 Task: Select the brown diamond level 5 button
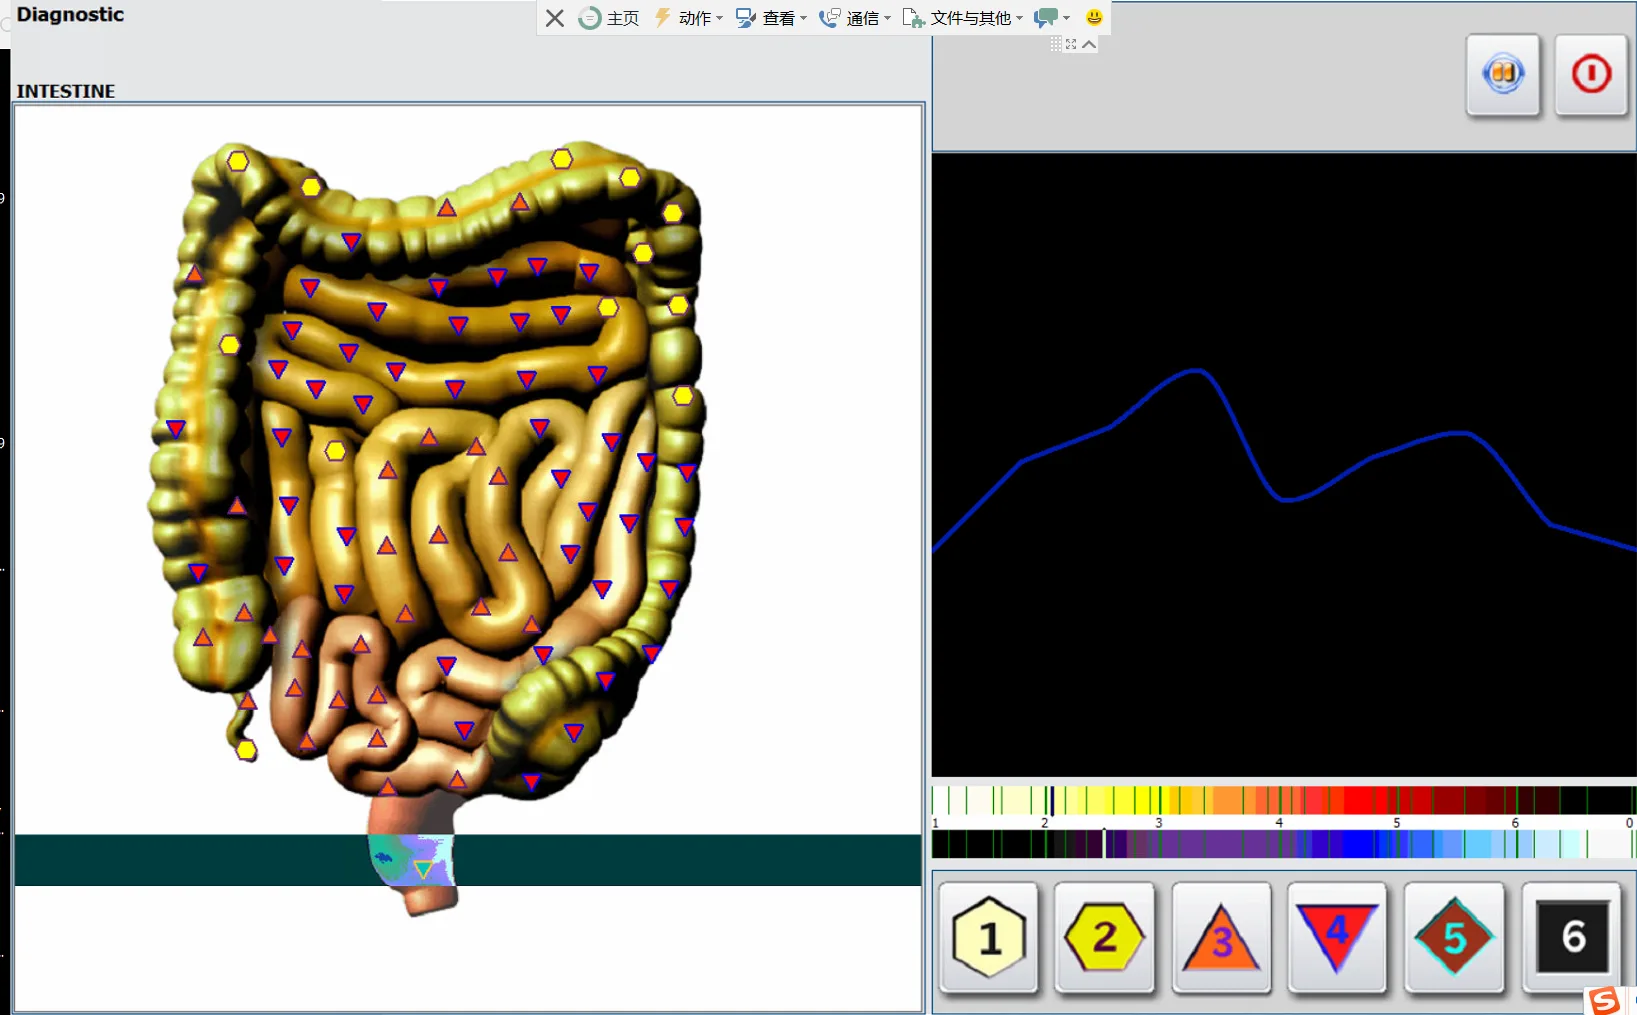[x=1453, y=937]
